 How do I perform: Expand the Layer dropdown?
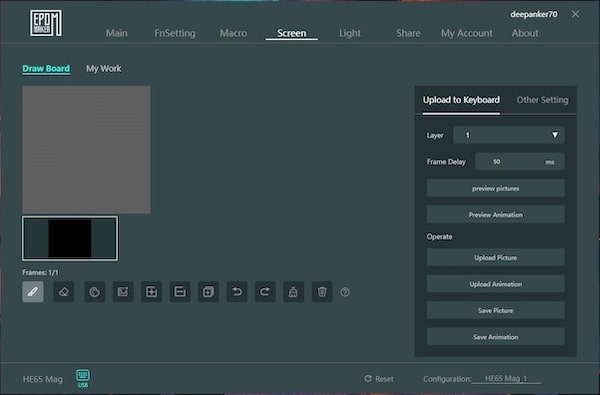[x=509, y=135]
